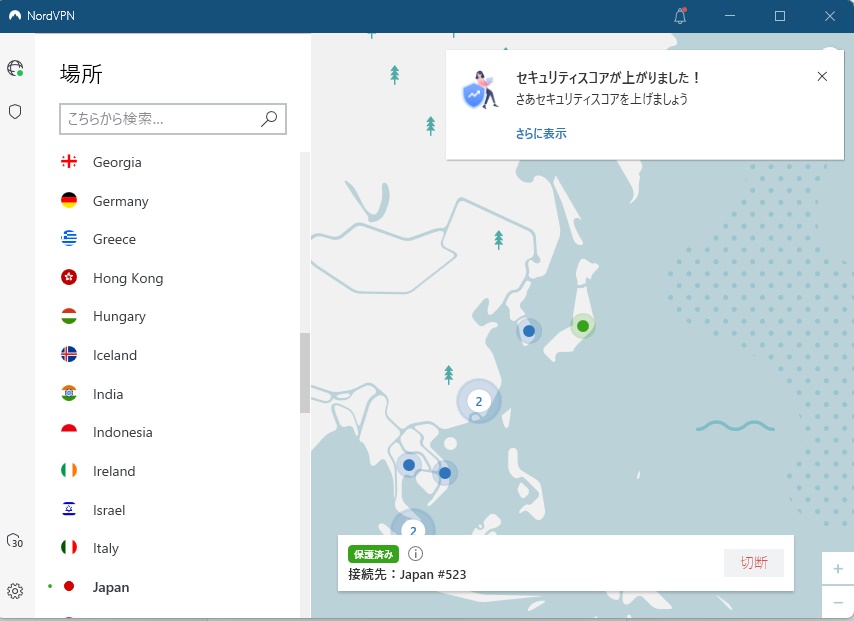This screenshot has height=621, width=854.
Task: Select Greece in the country list
Action: (x=114, y=239)
